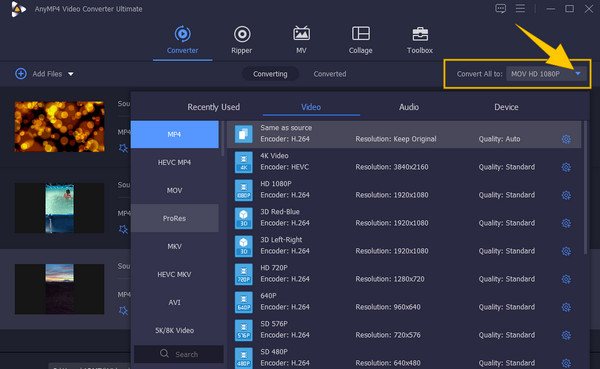Choose the SD 480P preset row

404,358
